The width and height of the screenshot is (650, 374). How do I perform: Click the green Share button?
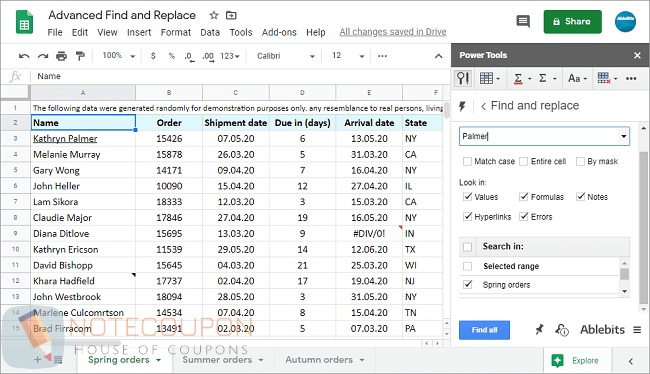[x=572, y=22]
